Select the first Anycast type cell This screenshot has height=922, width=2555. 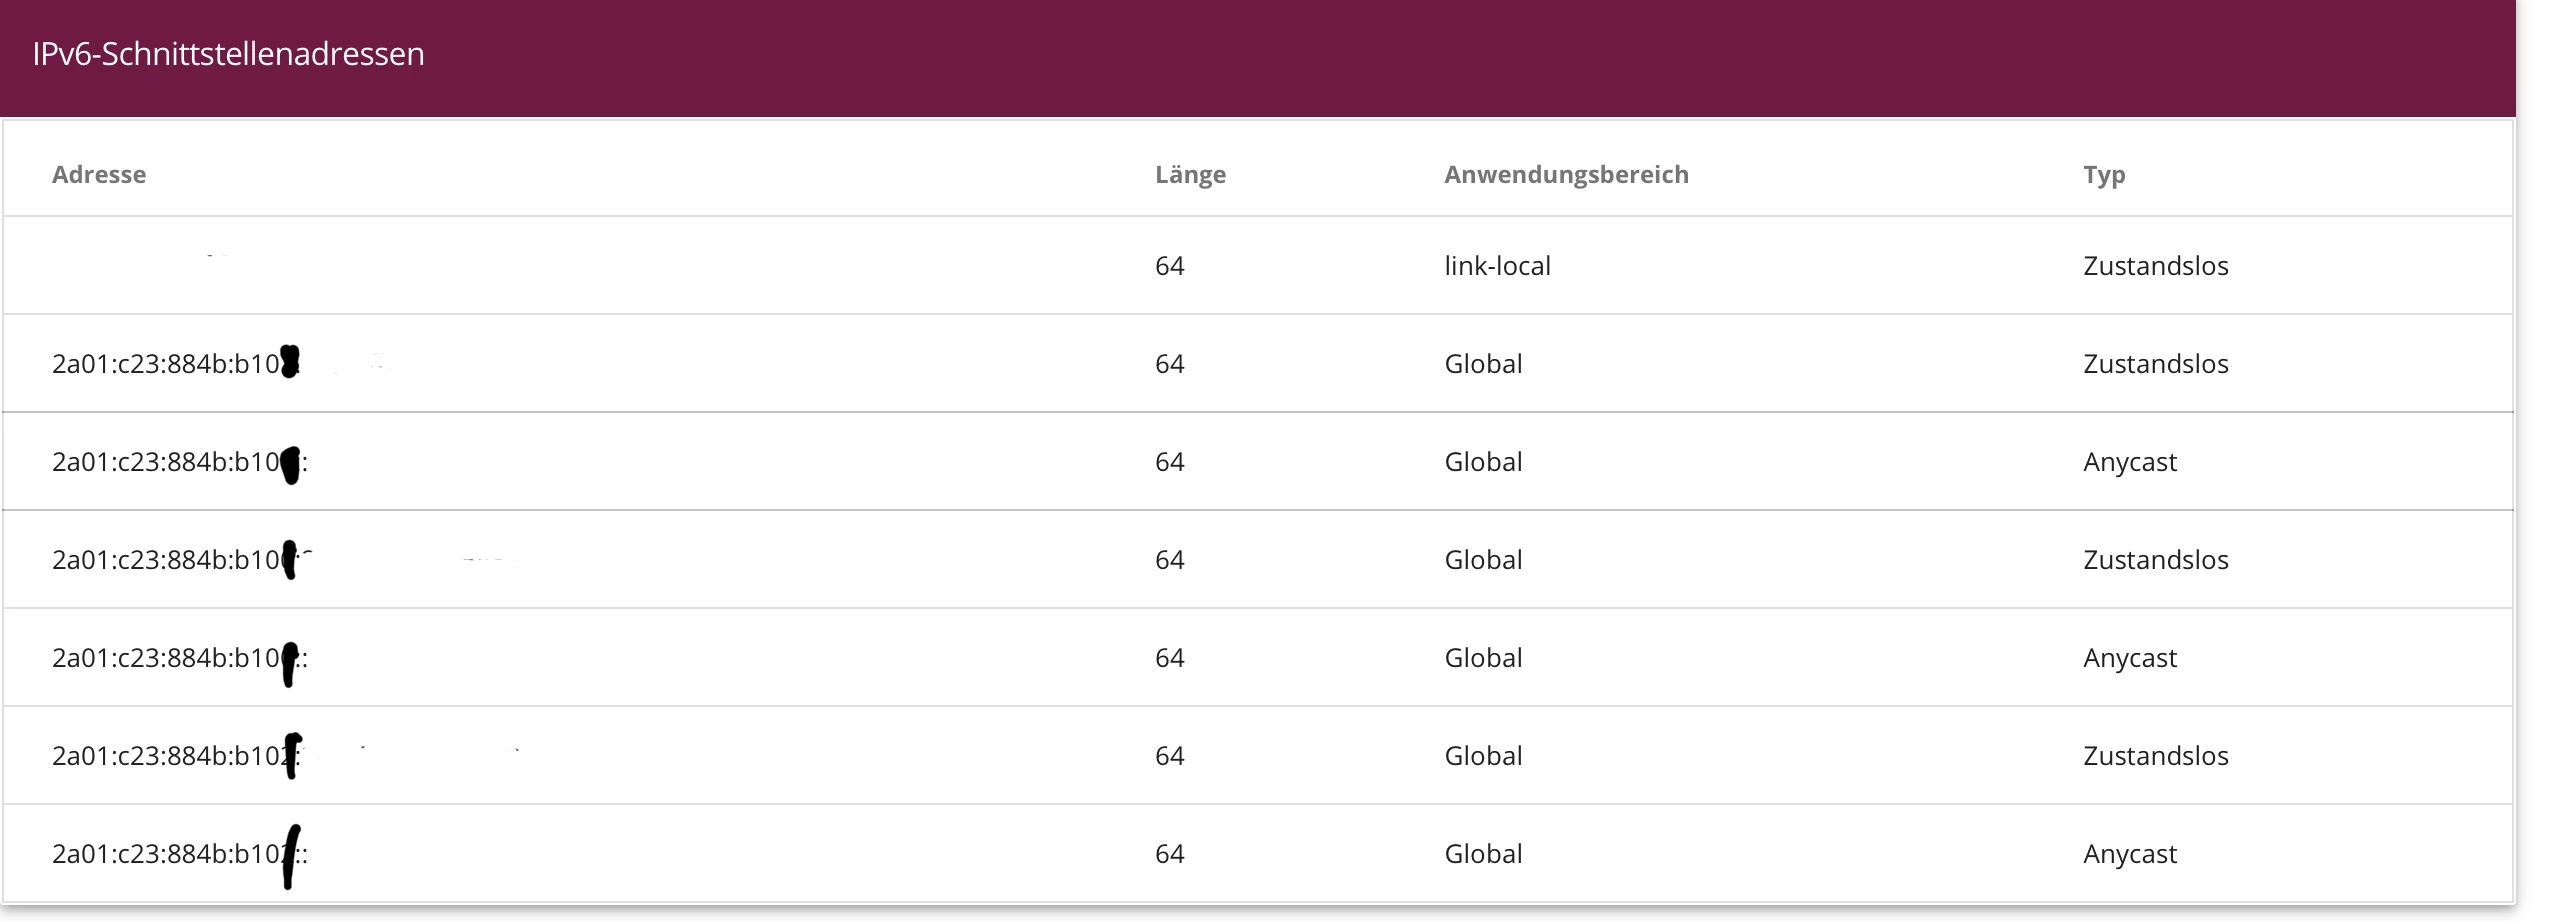[2129, 462]
